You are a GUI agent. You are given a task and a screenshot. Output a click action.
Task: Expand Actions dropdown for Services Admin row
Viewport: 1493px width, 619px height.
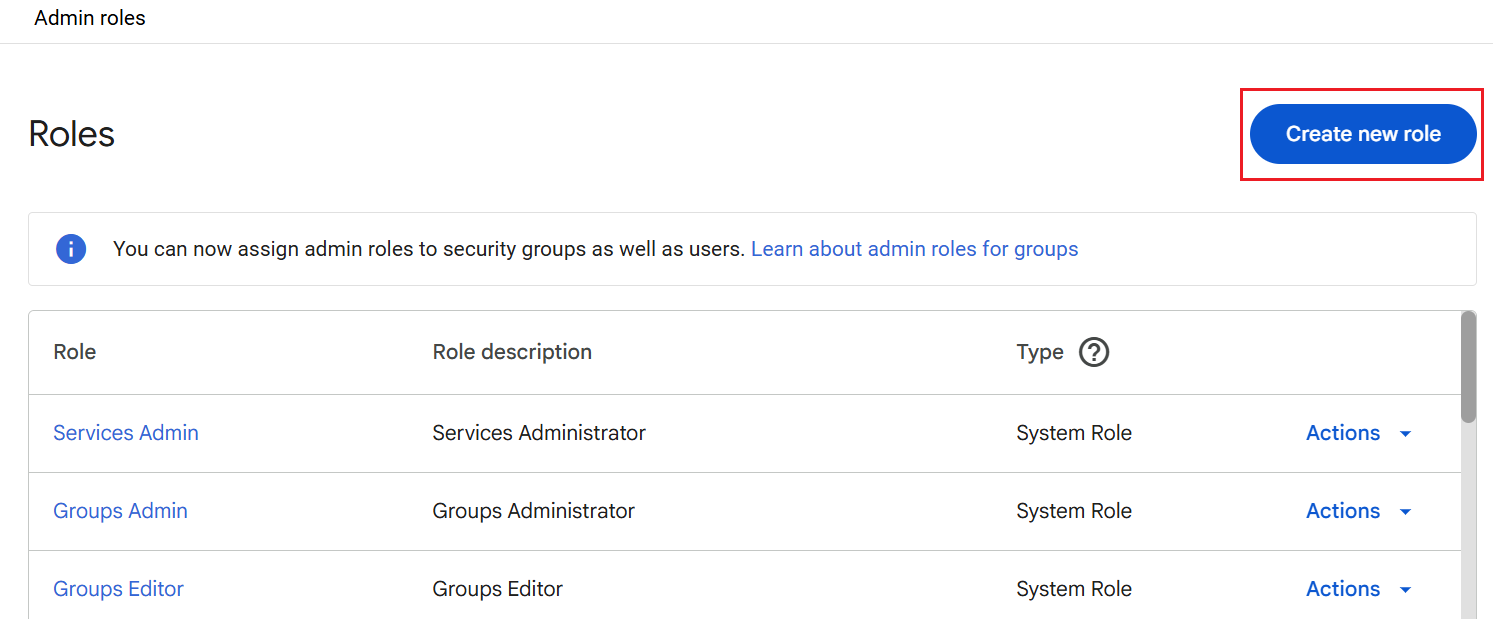1358,433
